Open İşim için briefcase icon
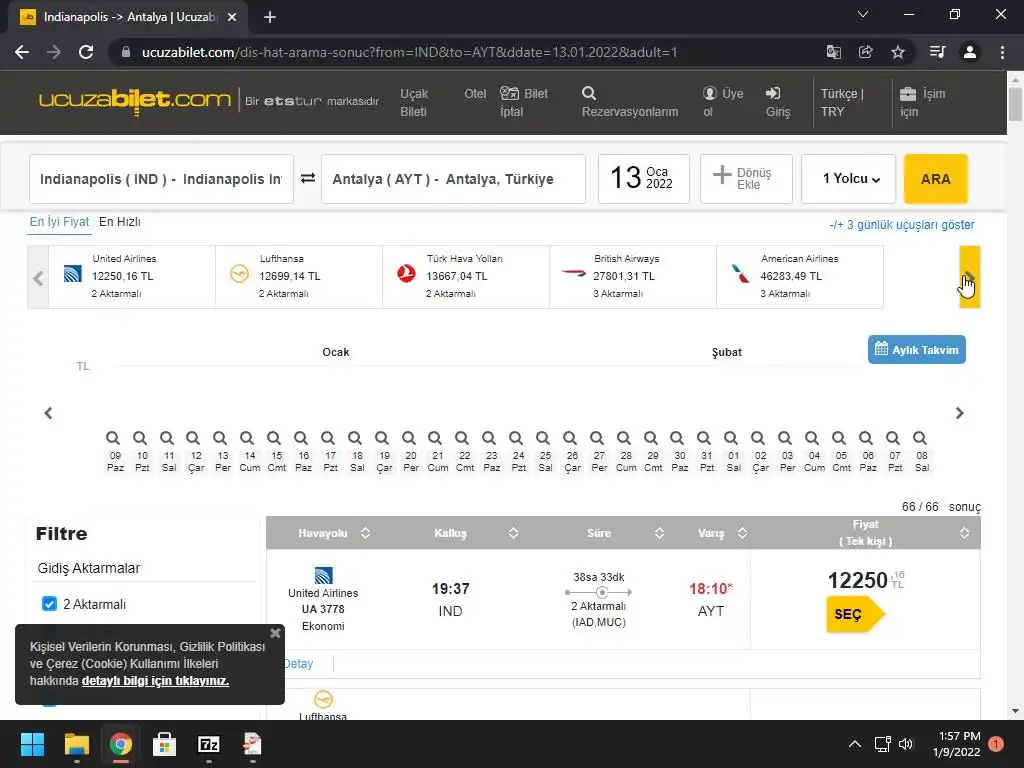The height and width of the screenshot is (768, 1024). tap(908, 93)
